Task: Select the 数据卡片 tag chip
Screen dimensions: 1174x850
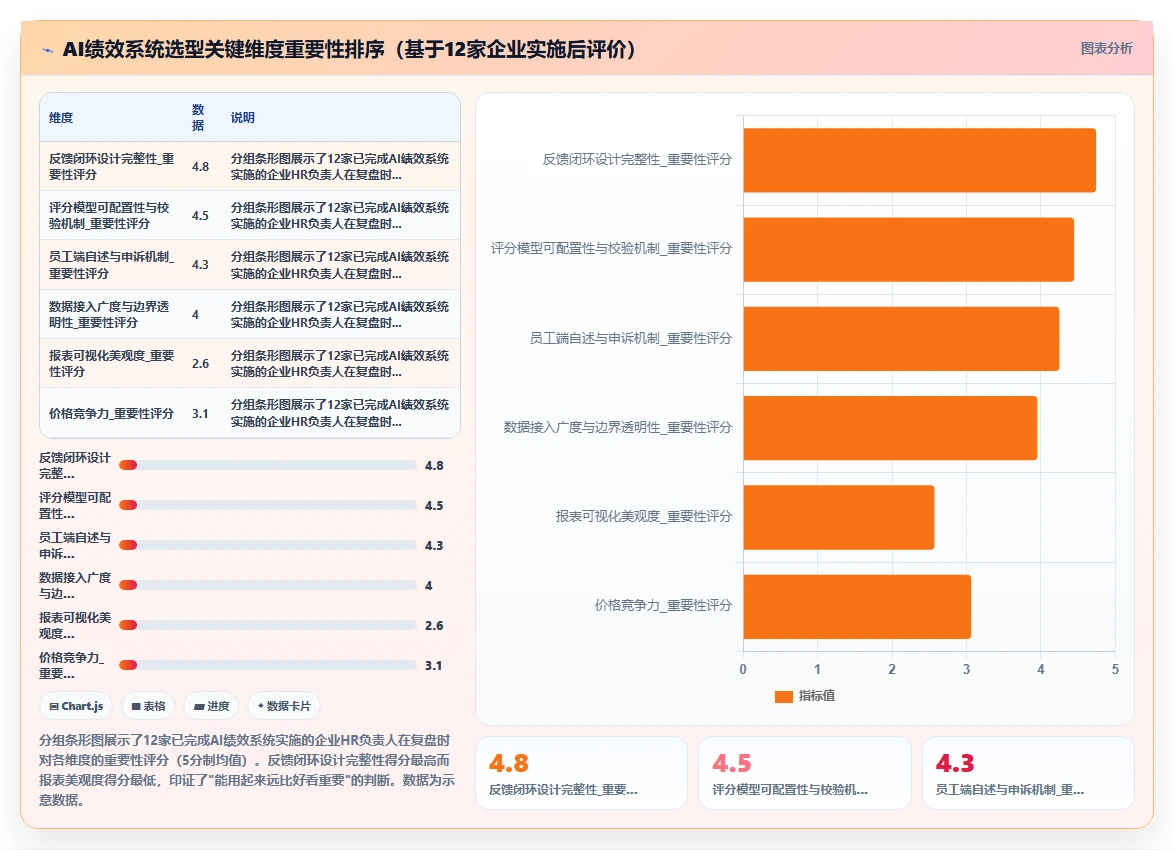Action: click(284, 705)
